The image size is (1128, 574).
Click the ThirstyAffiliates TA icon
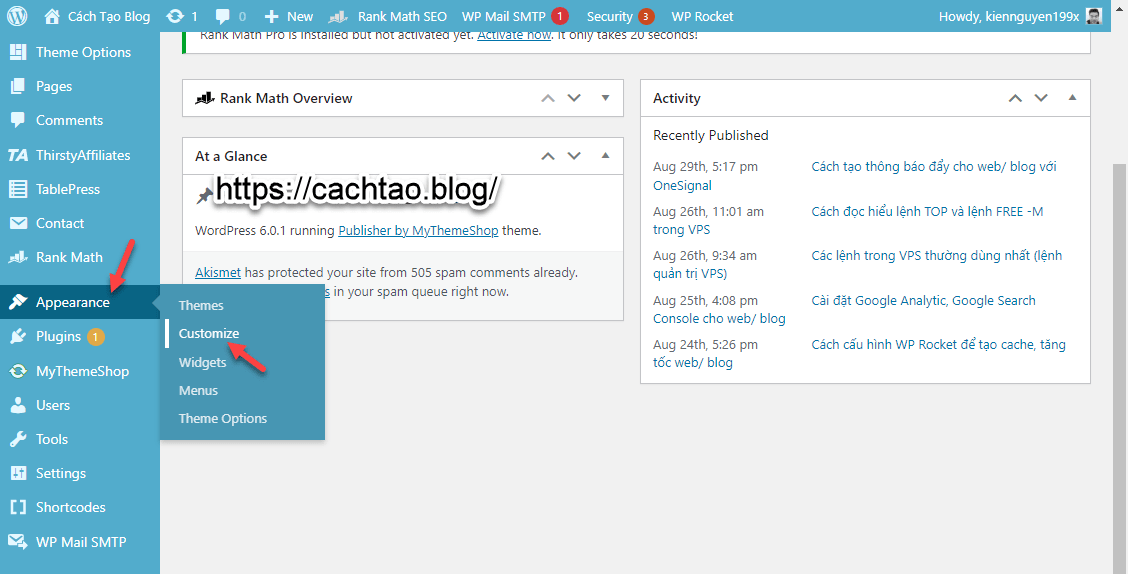18,155
